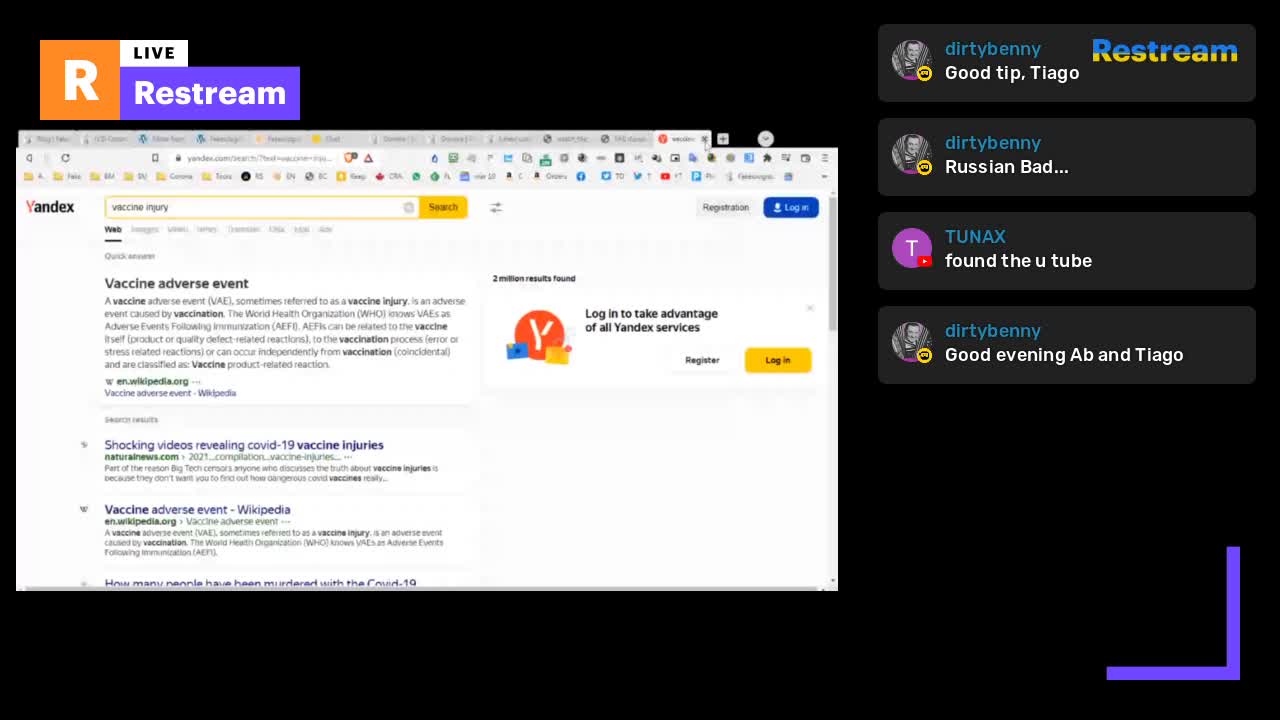
Task: Click the TUNAX avatar in chat
Action: 912,248
